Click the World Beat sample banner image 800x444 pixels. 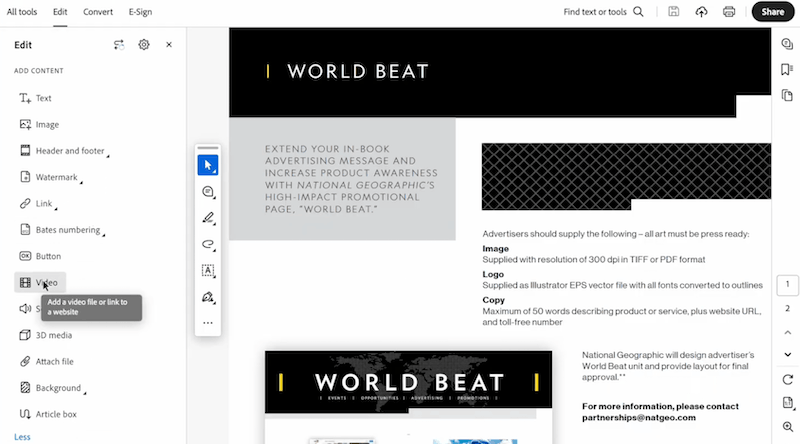tap(408, 382)
